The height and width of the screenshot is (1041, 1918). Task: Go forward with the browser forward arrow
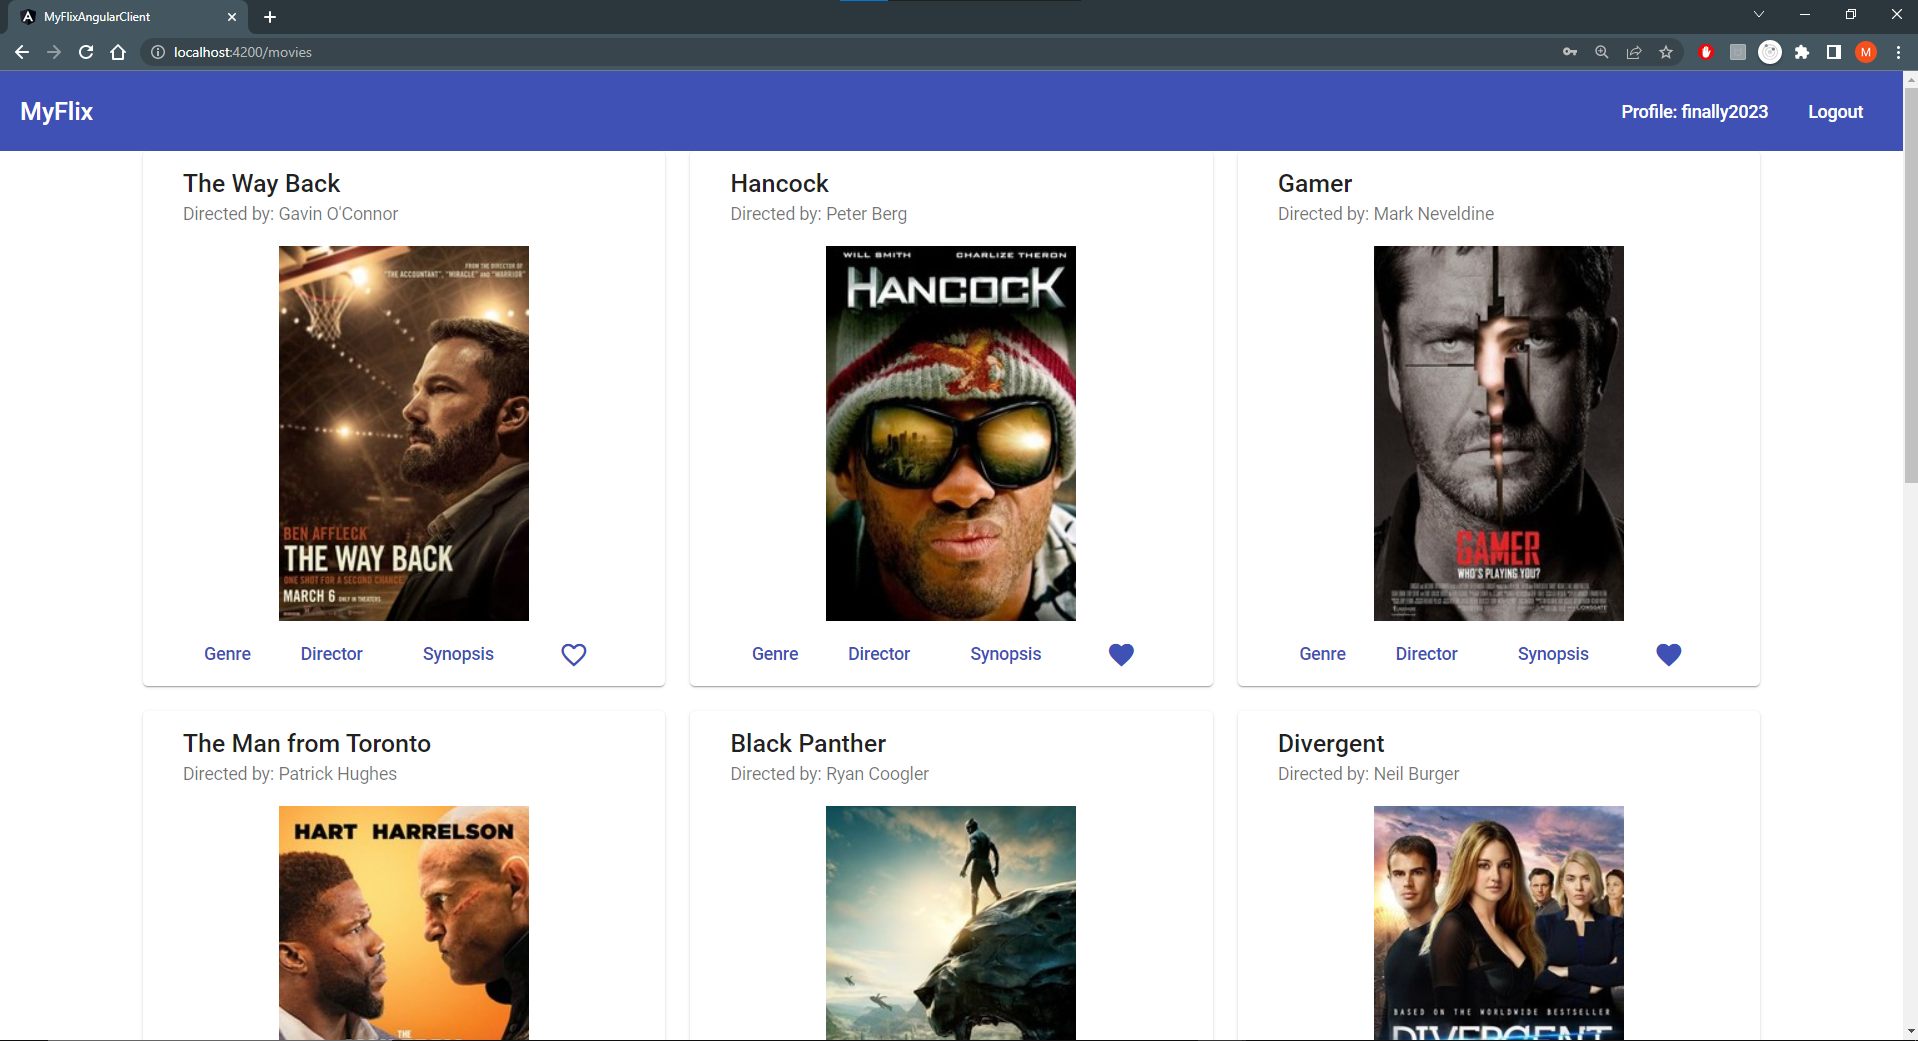coord(54,52)
